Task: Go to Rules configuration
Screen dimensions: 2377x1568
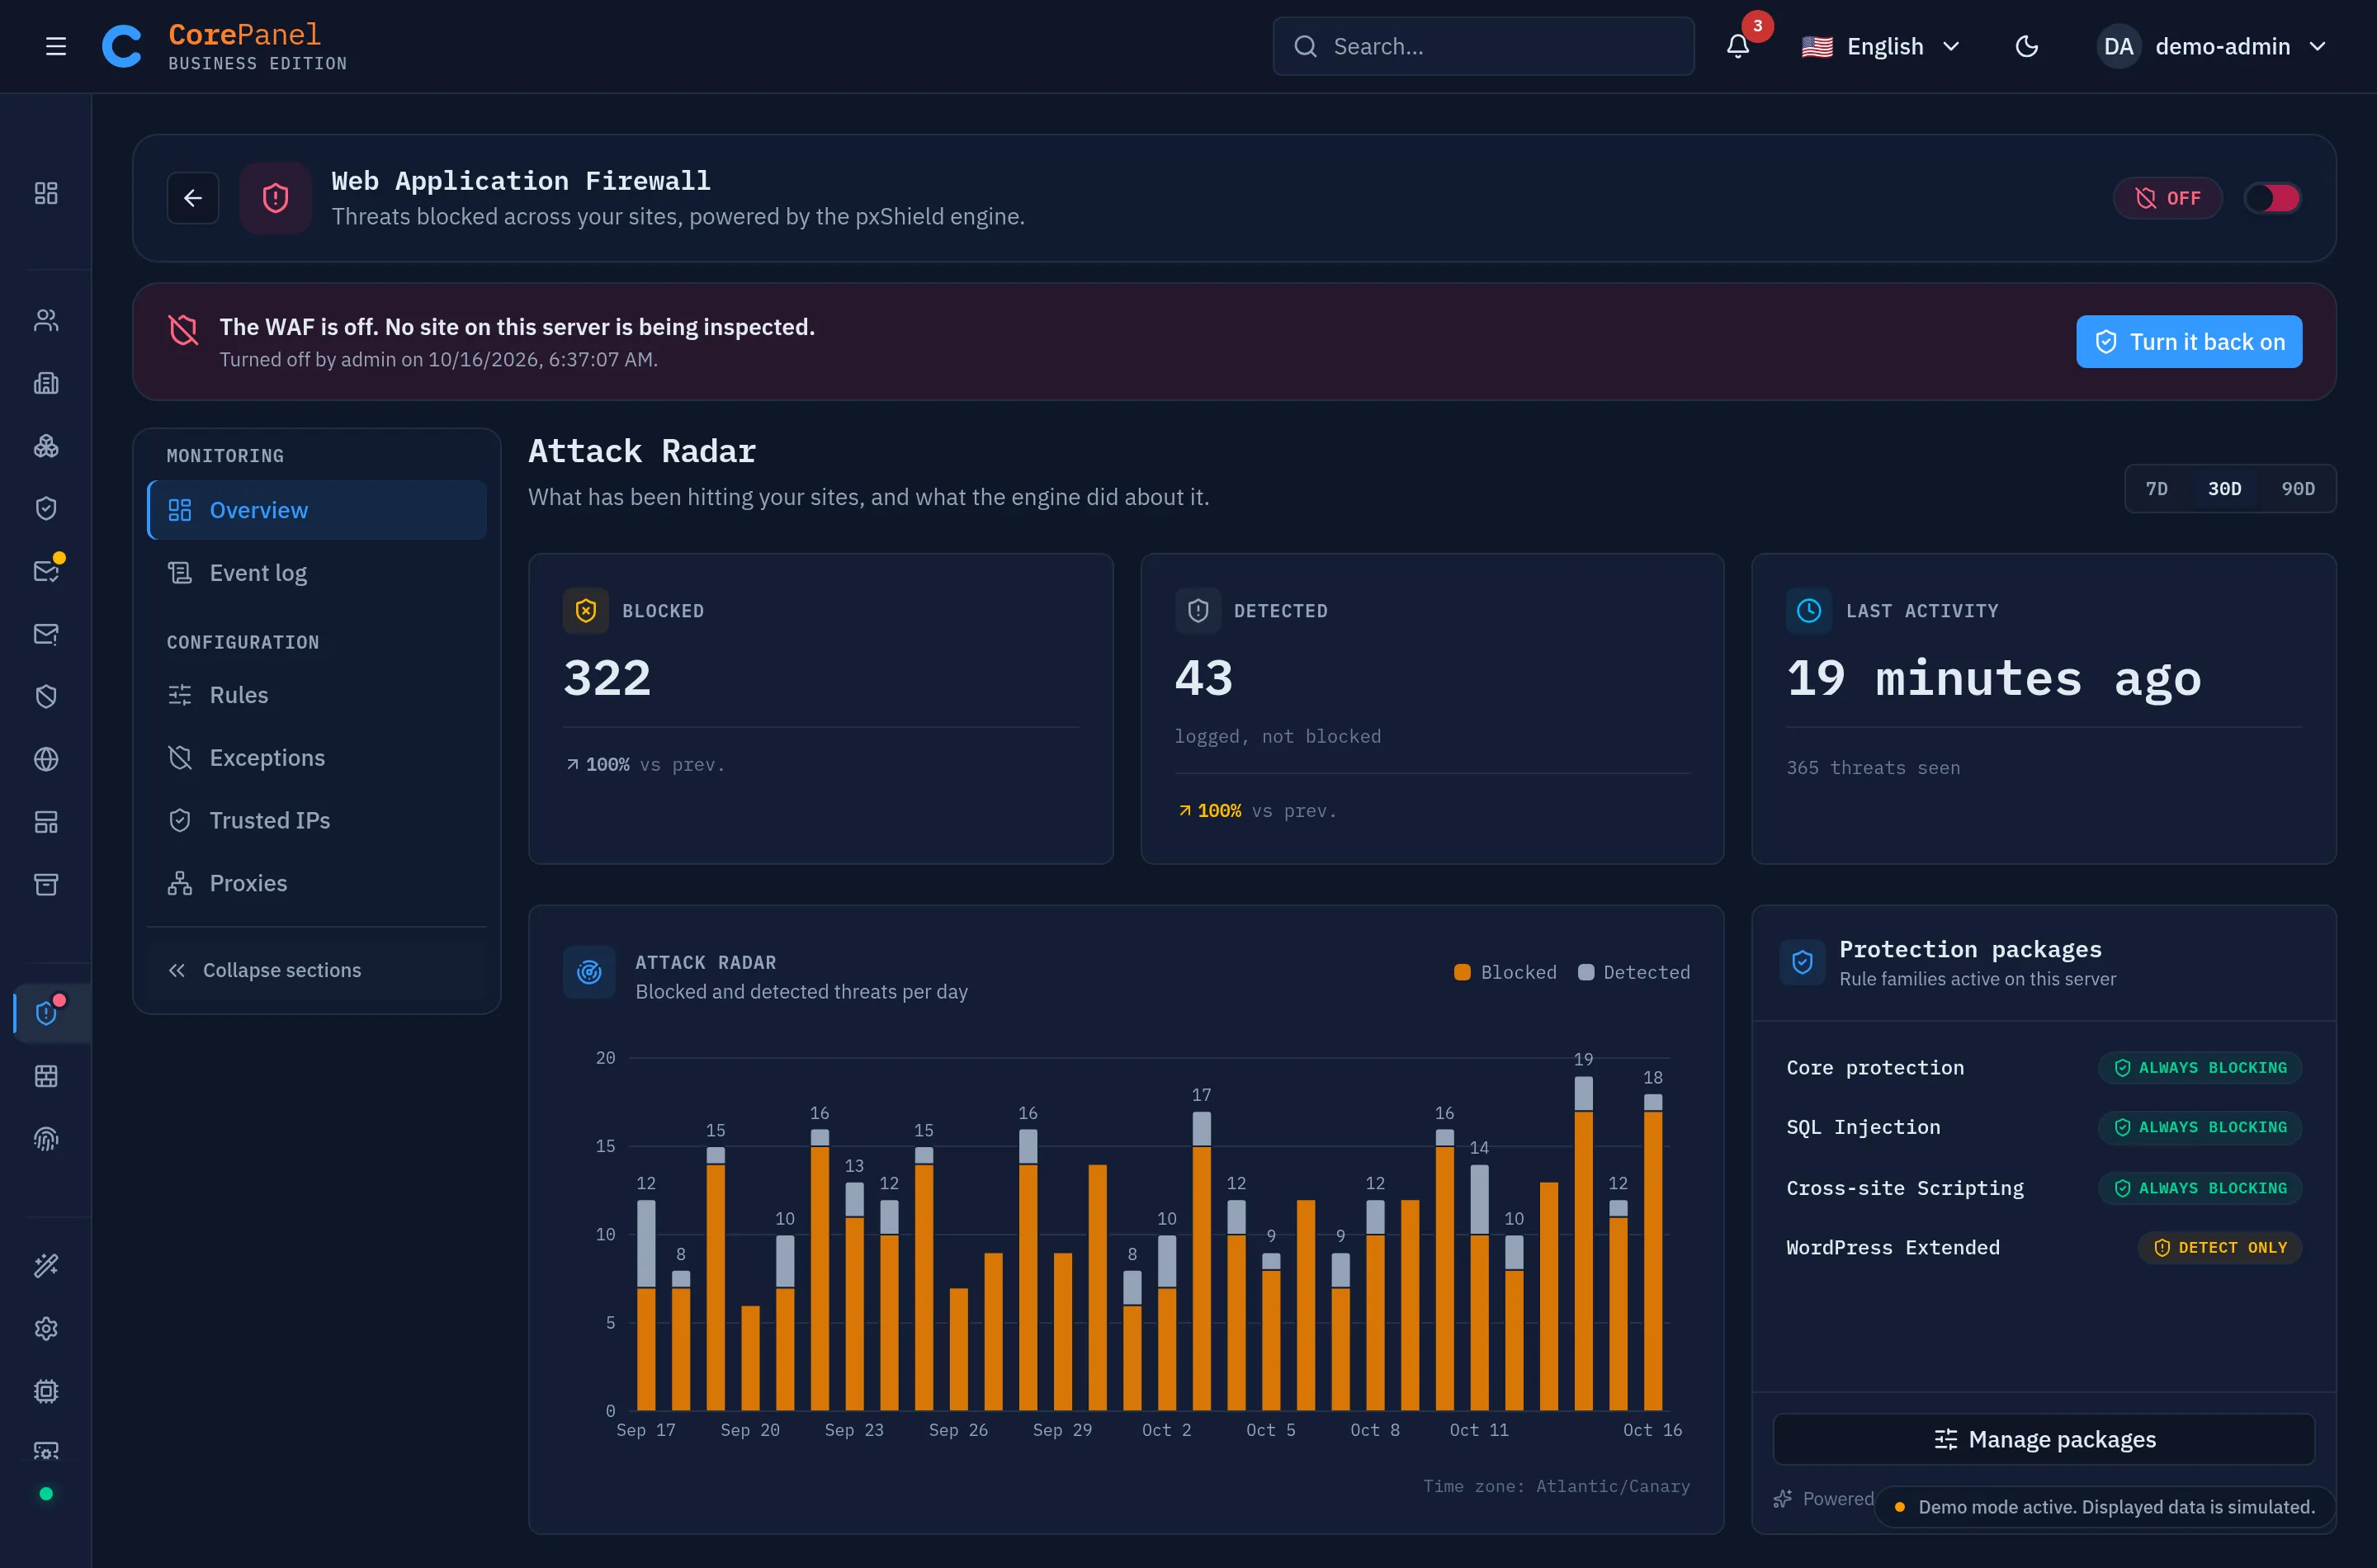Action: click(x=316, y=695)
